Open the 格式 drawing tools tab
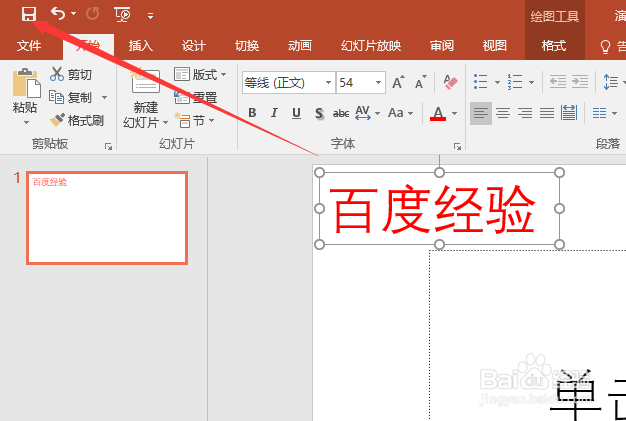626x421 pixels. [554, 46]
